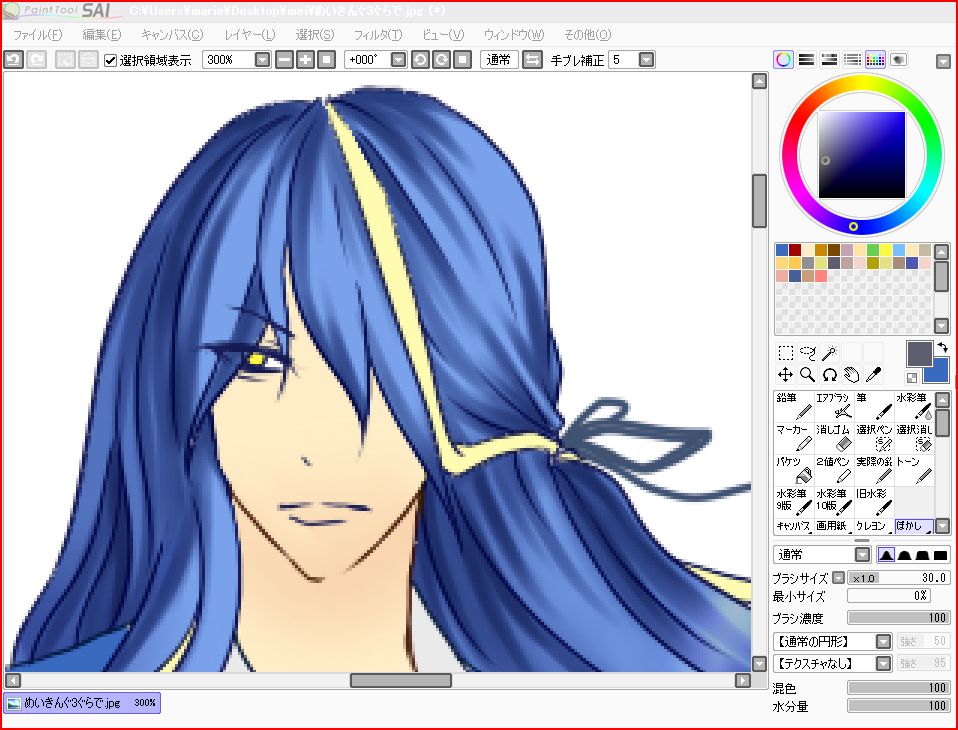Rotate canvas clockwise button

(442, 60)
